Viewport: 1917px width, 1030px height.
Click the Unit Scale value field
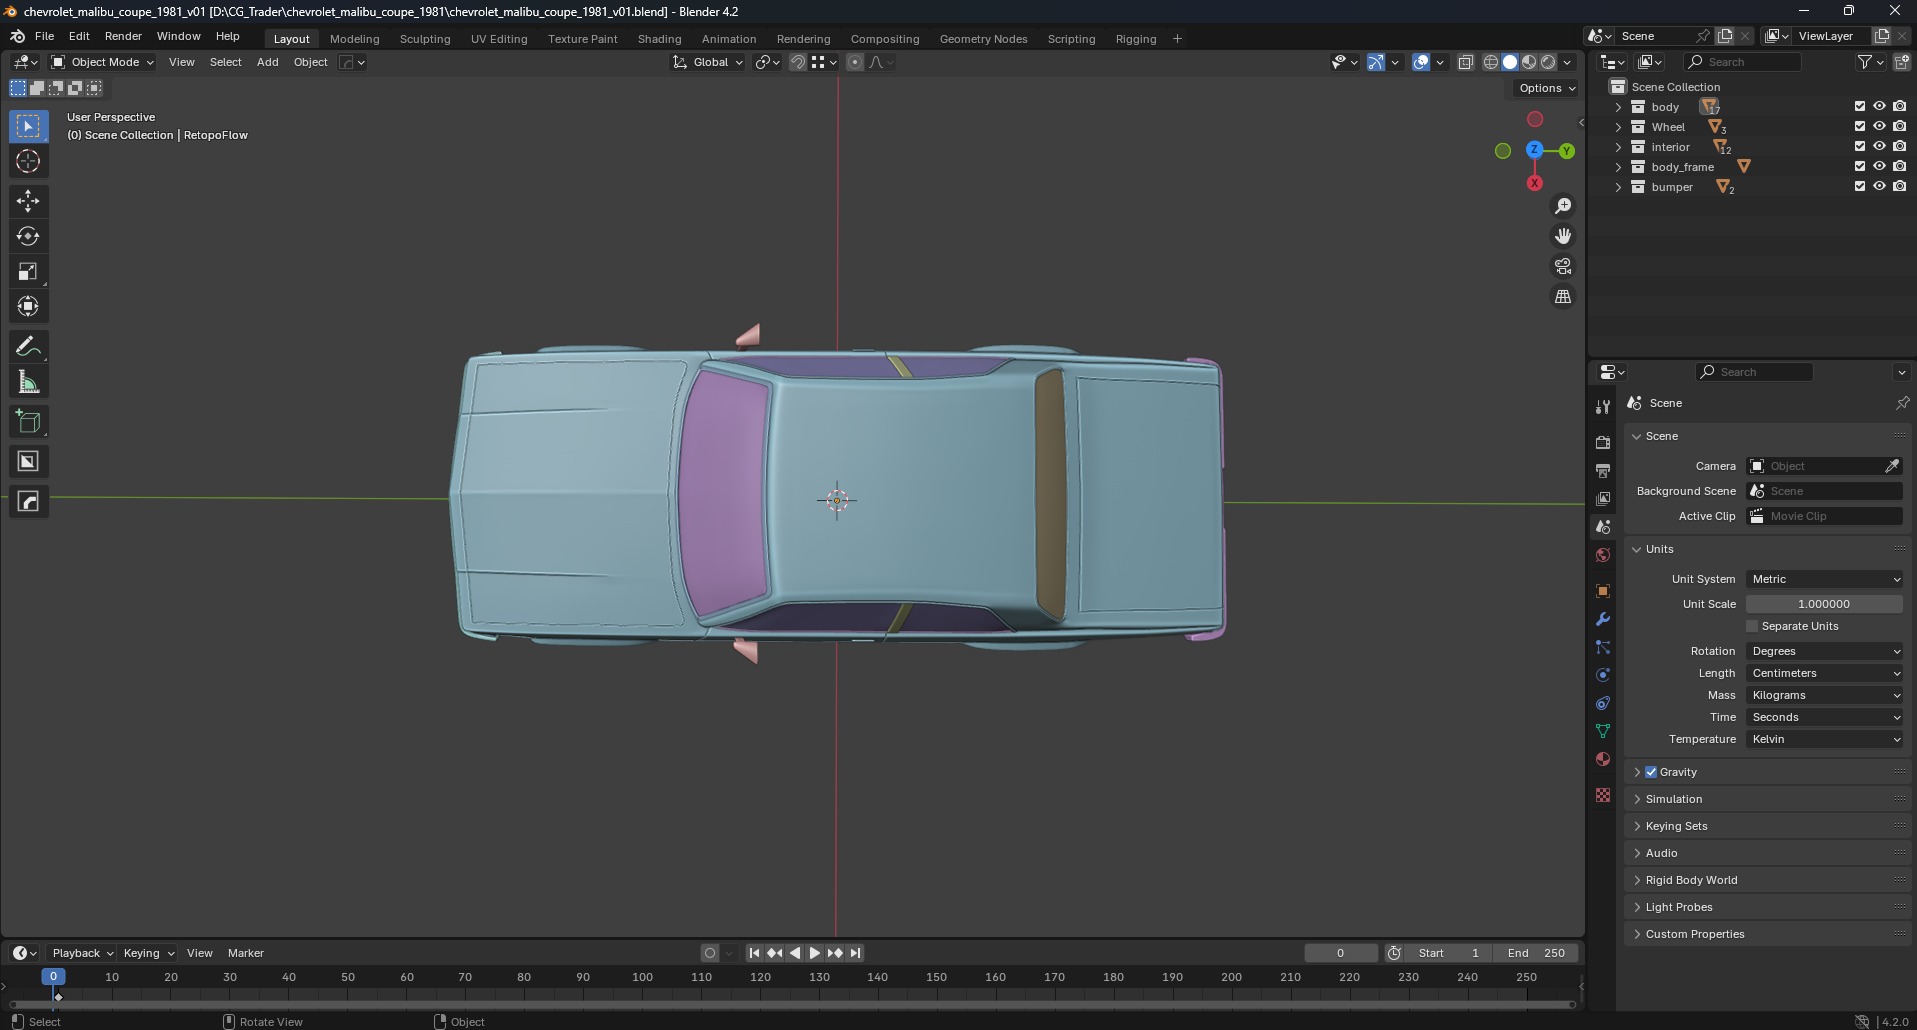(1823, 604)
